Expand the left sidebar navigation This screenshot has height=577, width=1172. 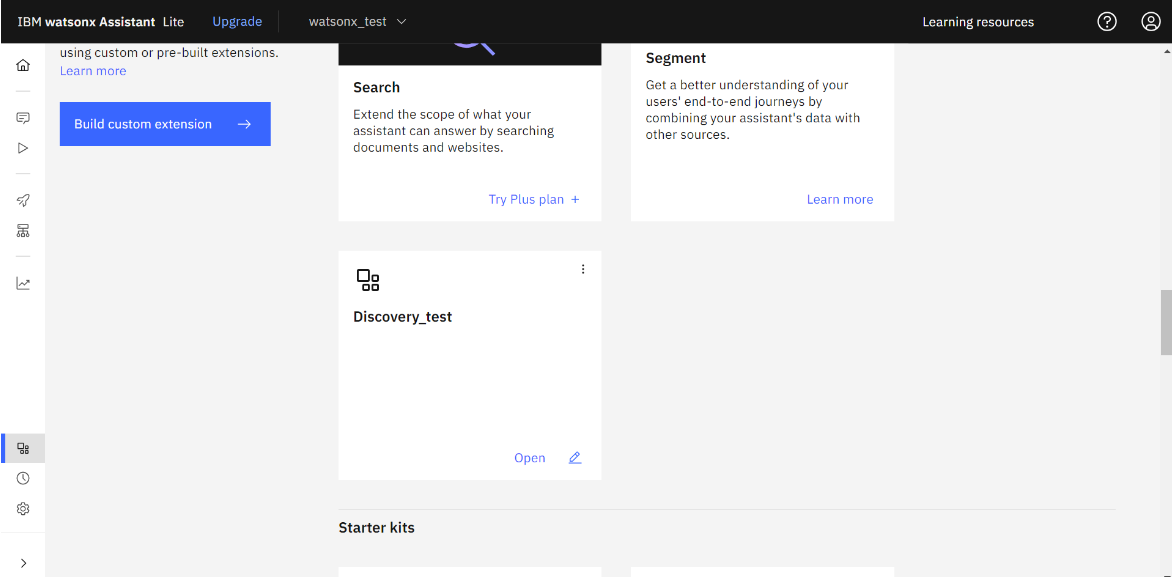point(23,563)
